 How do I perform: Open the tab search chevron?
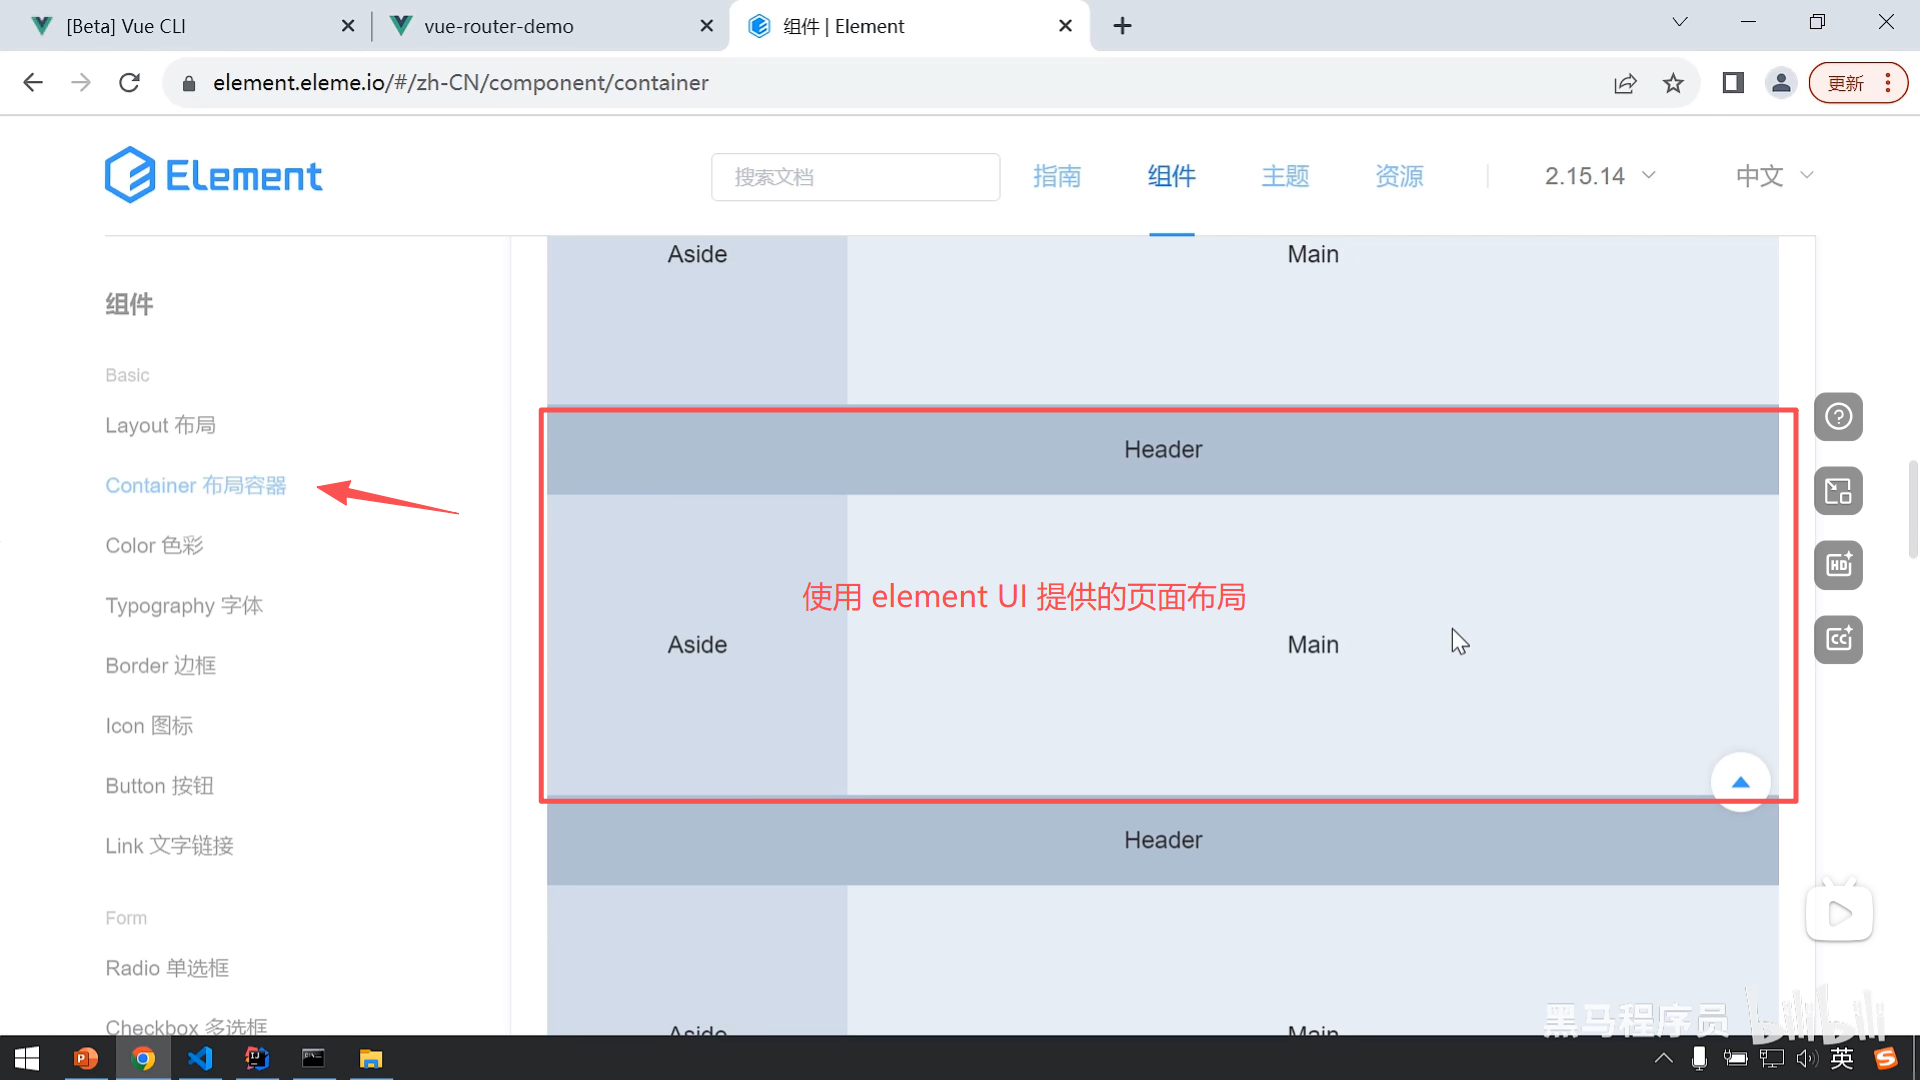(1680, 22)
